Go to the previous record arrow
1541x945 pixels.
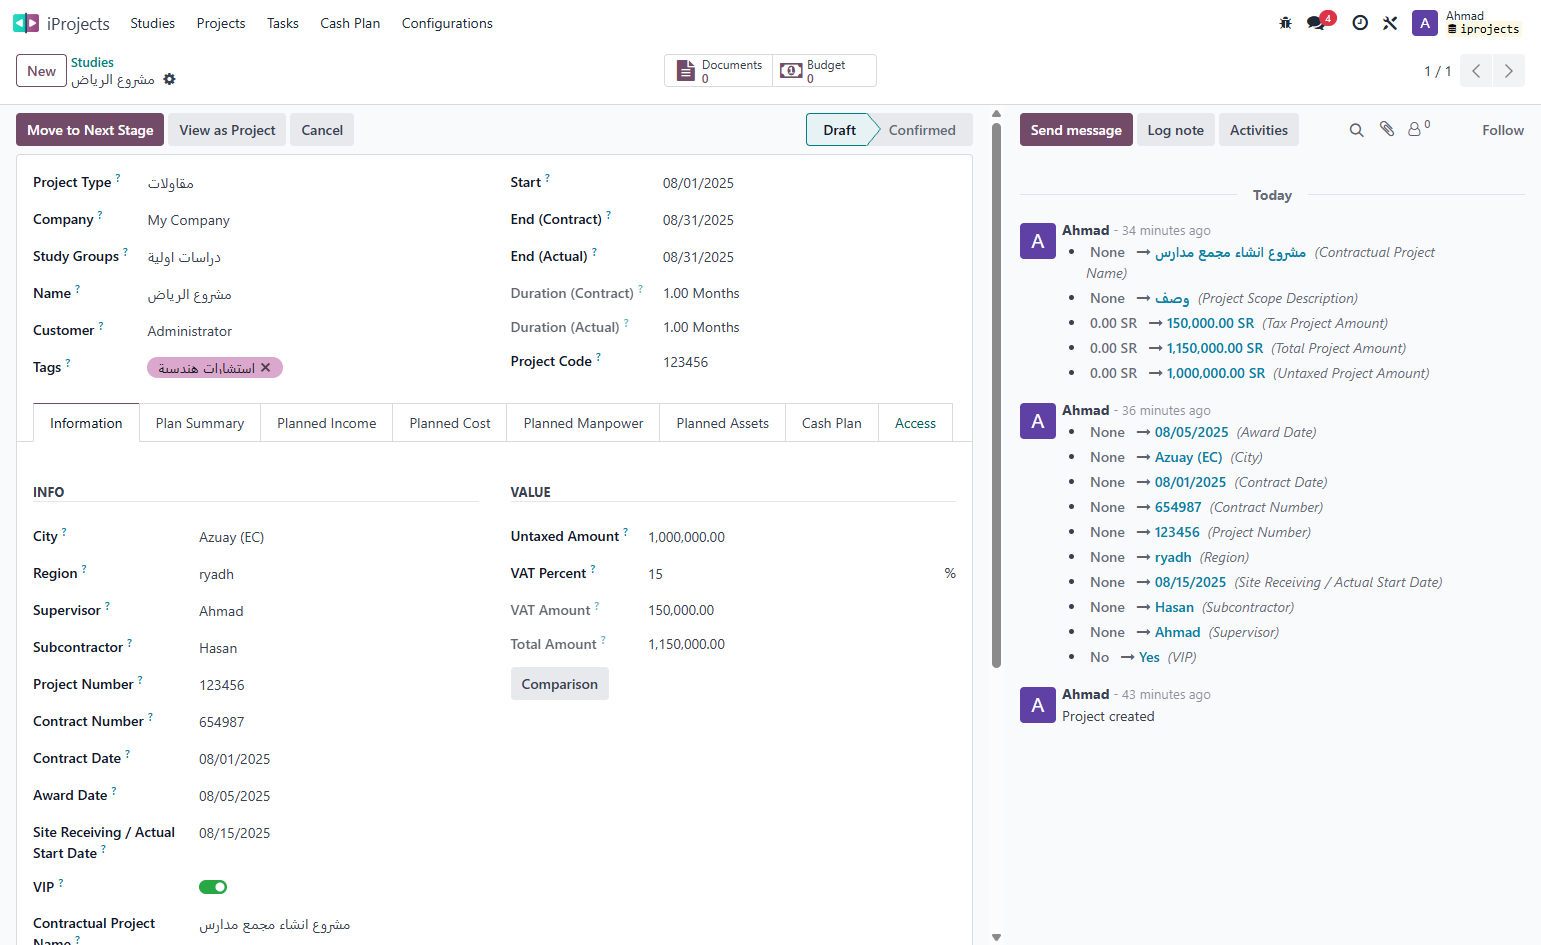tap(1476, 71)
